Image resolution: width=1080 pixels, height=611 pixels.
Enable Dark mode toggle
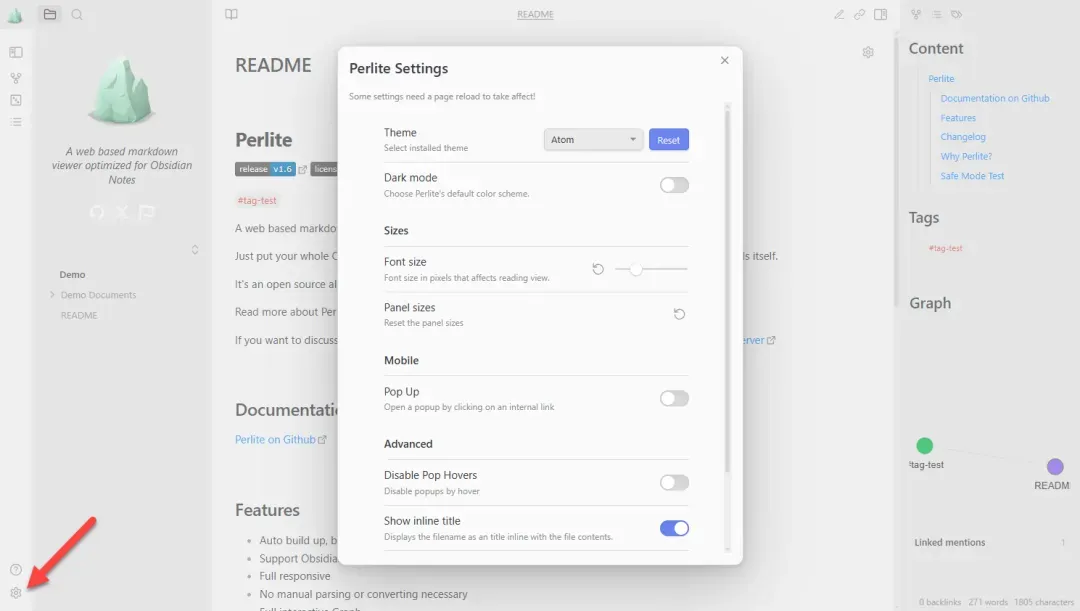pyautogui.click(x=674, y=185)
